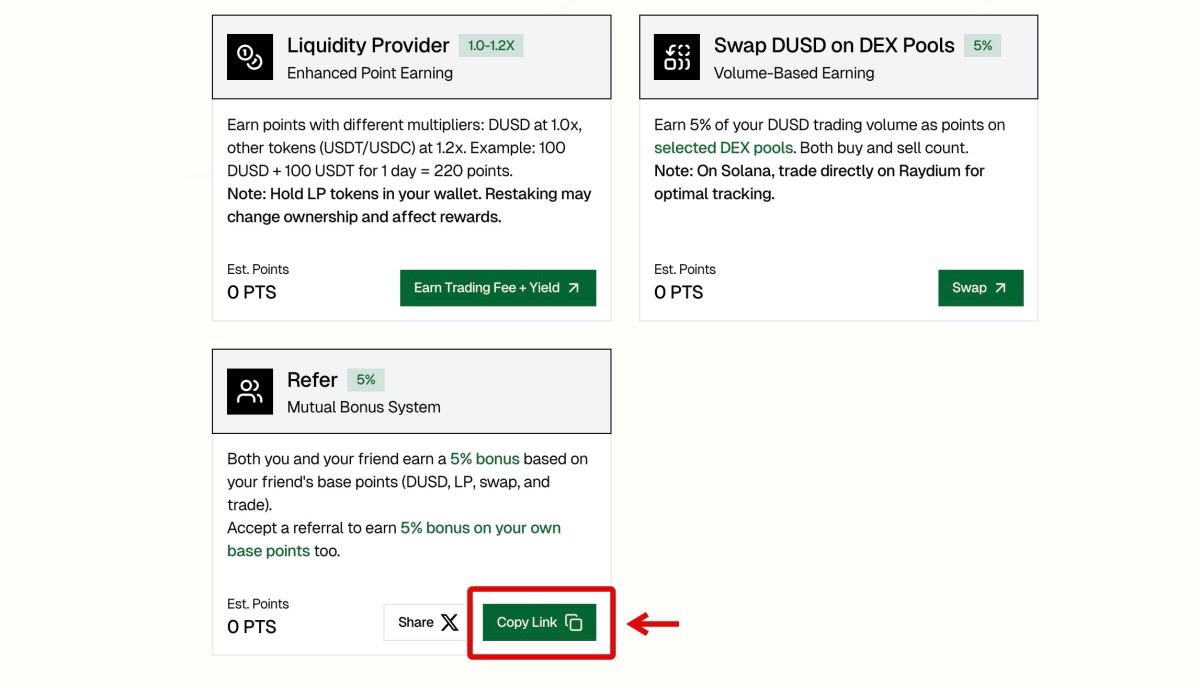Click the 1.0-1.2X multiplier badge
Image resolution: width=1200 pixels, height=688 pixels.
click(492, 46)
